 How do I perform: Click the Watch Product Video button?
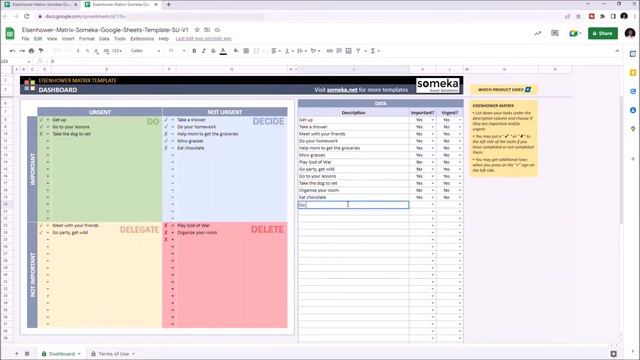(504, 89)
